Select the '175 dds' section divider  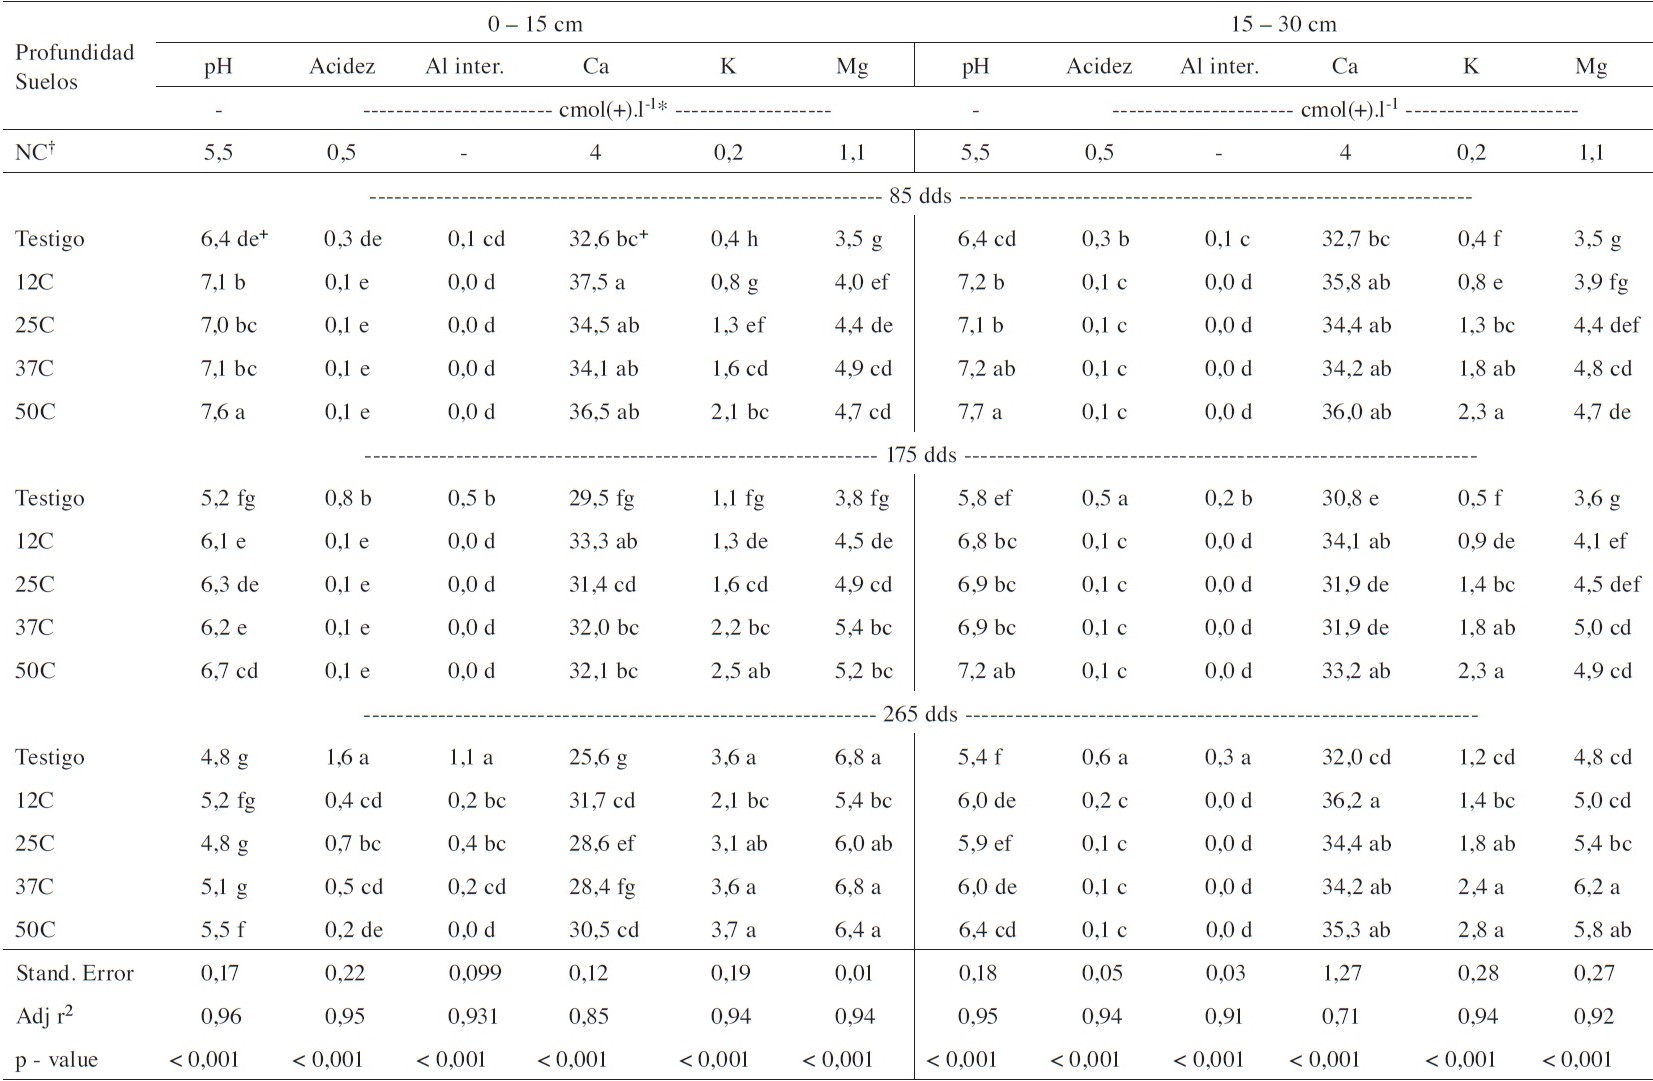[x=920, y=456]
